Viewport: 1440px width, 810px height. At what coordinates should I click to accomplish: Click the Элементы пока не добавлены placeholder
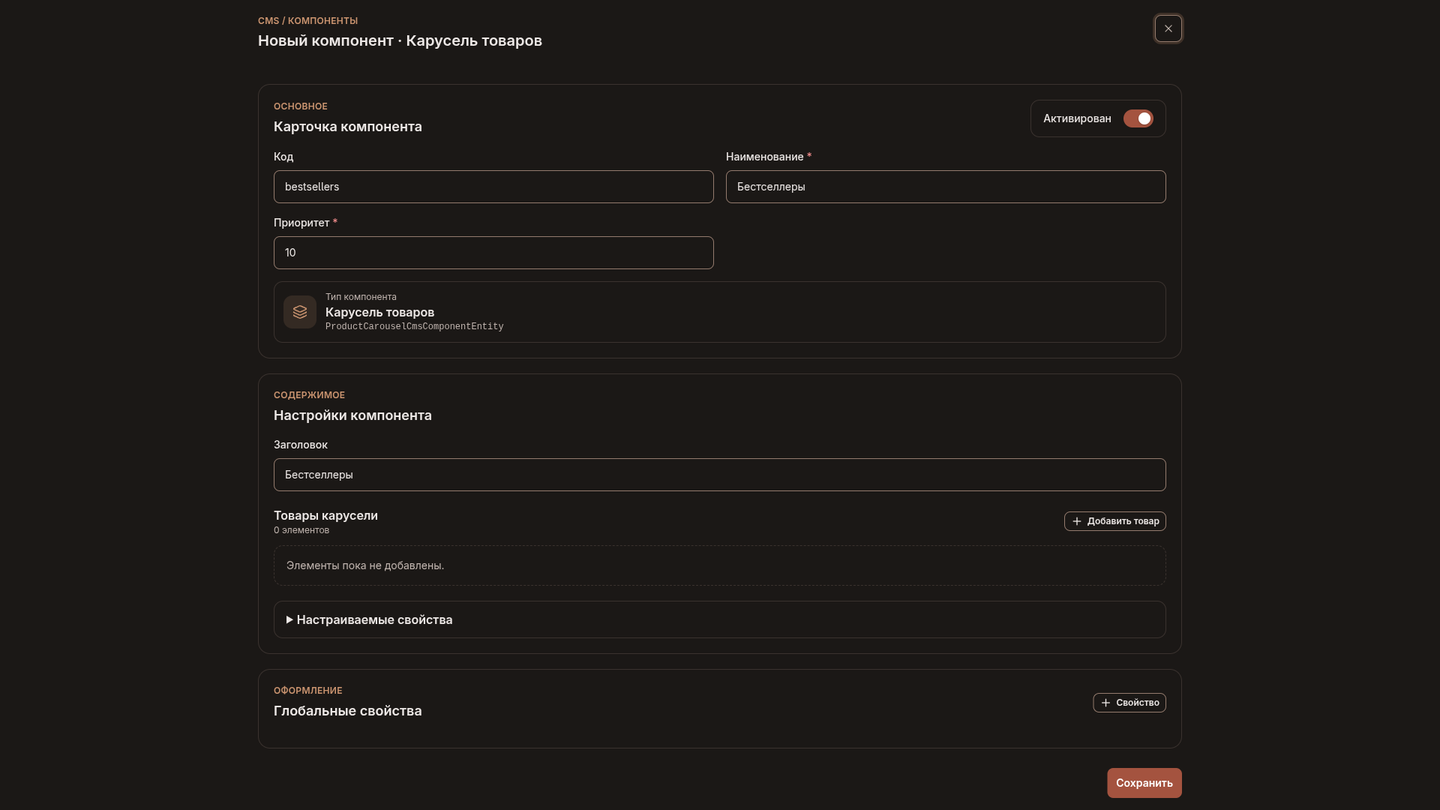[720, 566]
